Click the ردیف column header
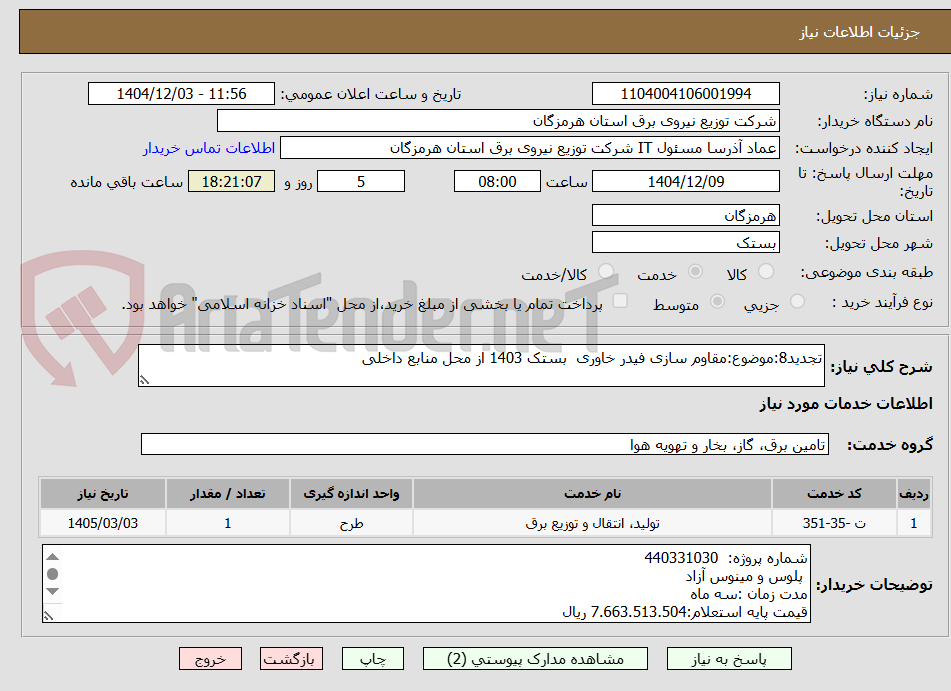 (x=914, y=494)
